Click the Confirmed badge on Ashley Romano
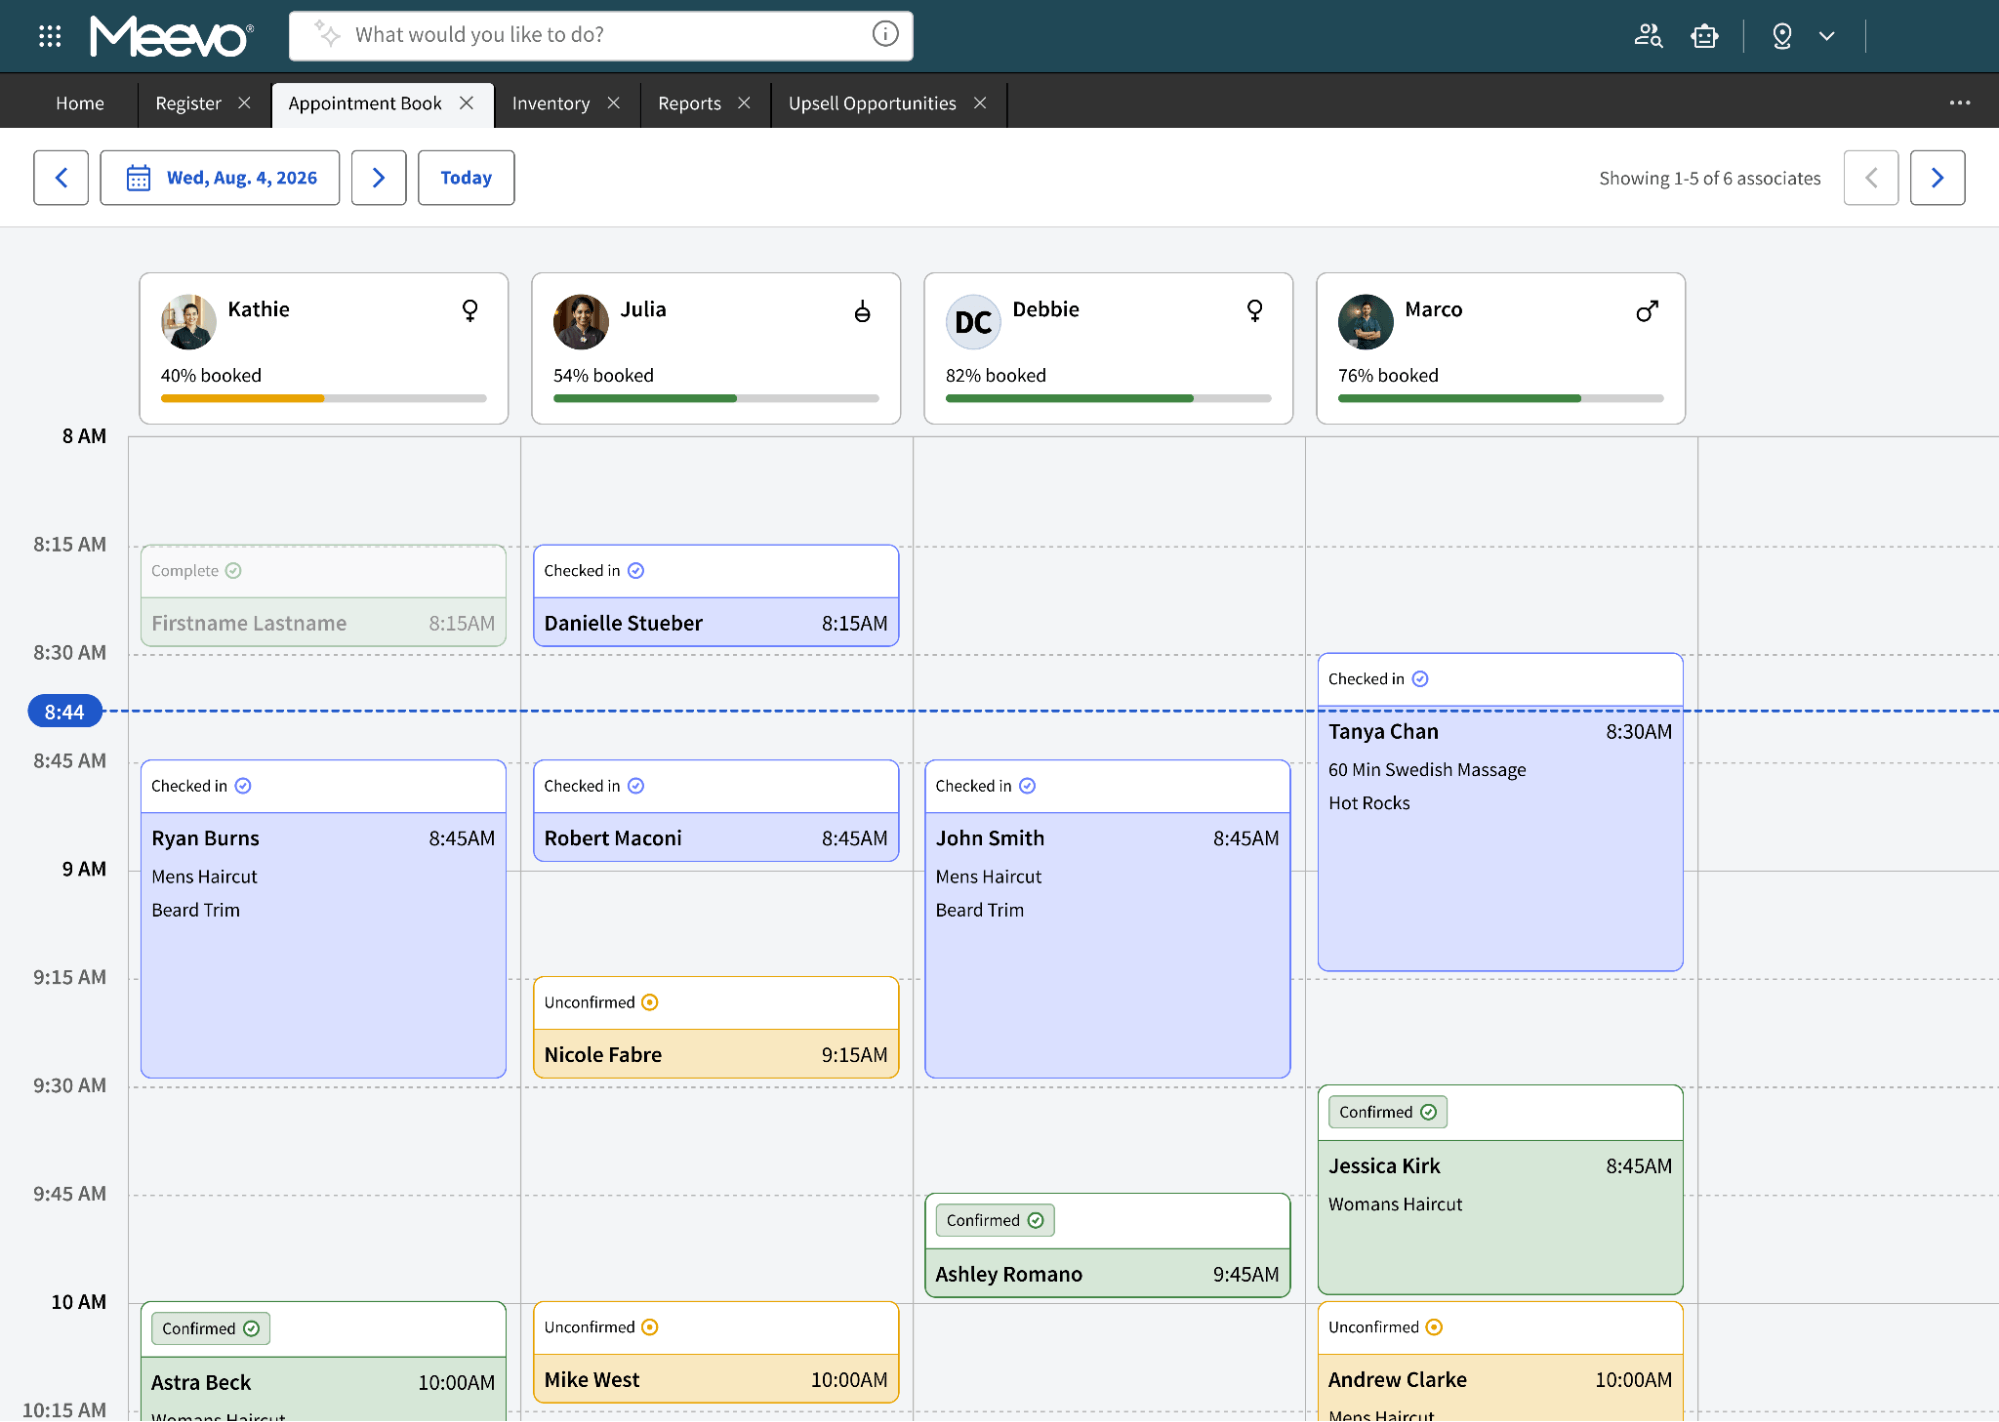The width and height of the screenshot is (1999, 1422). (x=994, y=1221)
